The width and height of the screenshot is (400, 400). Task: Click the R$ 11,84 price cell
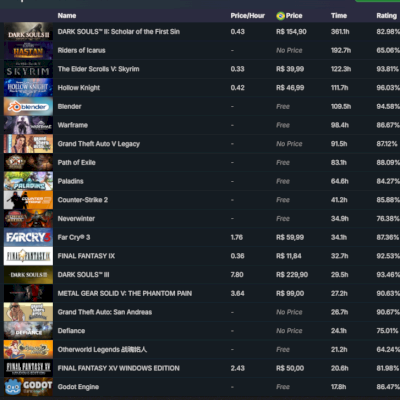pos(289,256)
